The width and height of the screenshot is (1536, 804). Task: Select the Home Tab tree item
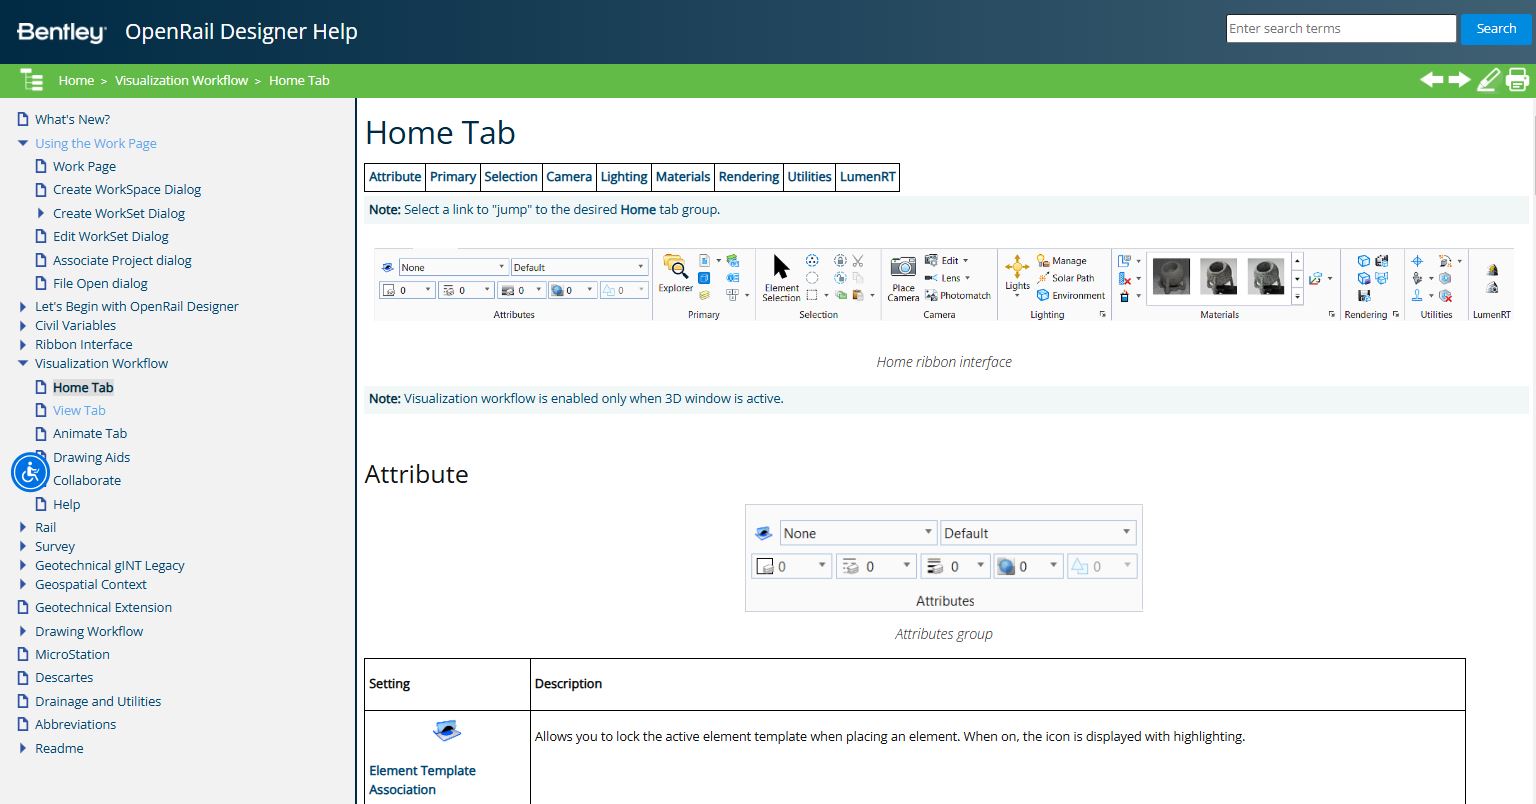point(83,387)
